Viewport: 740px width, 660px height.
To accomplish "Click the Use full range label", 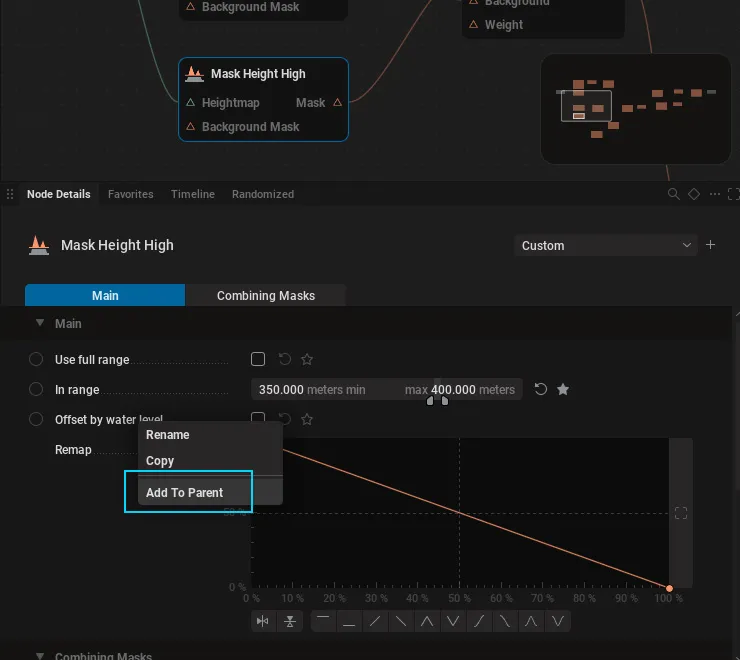I will tap(92, 359).
